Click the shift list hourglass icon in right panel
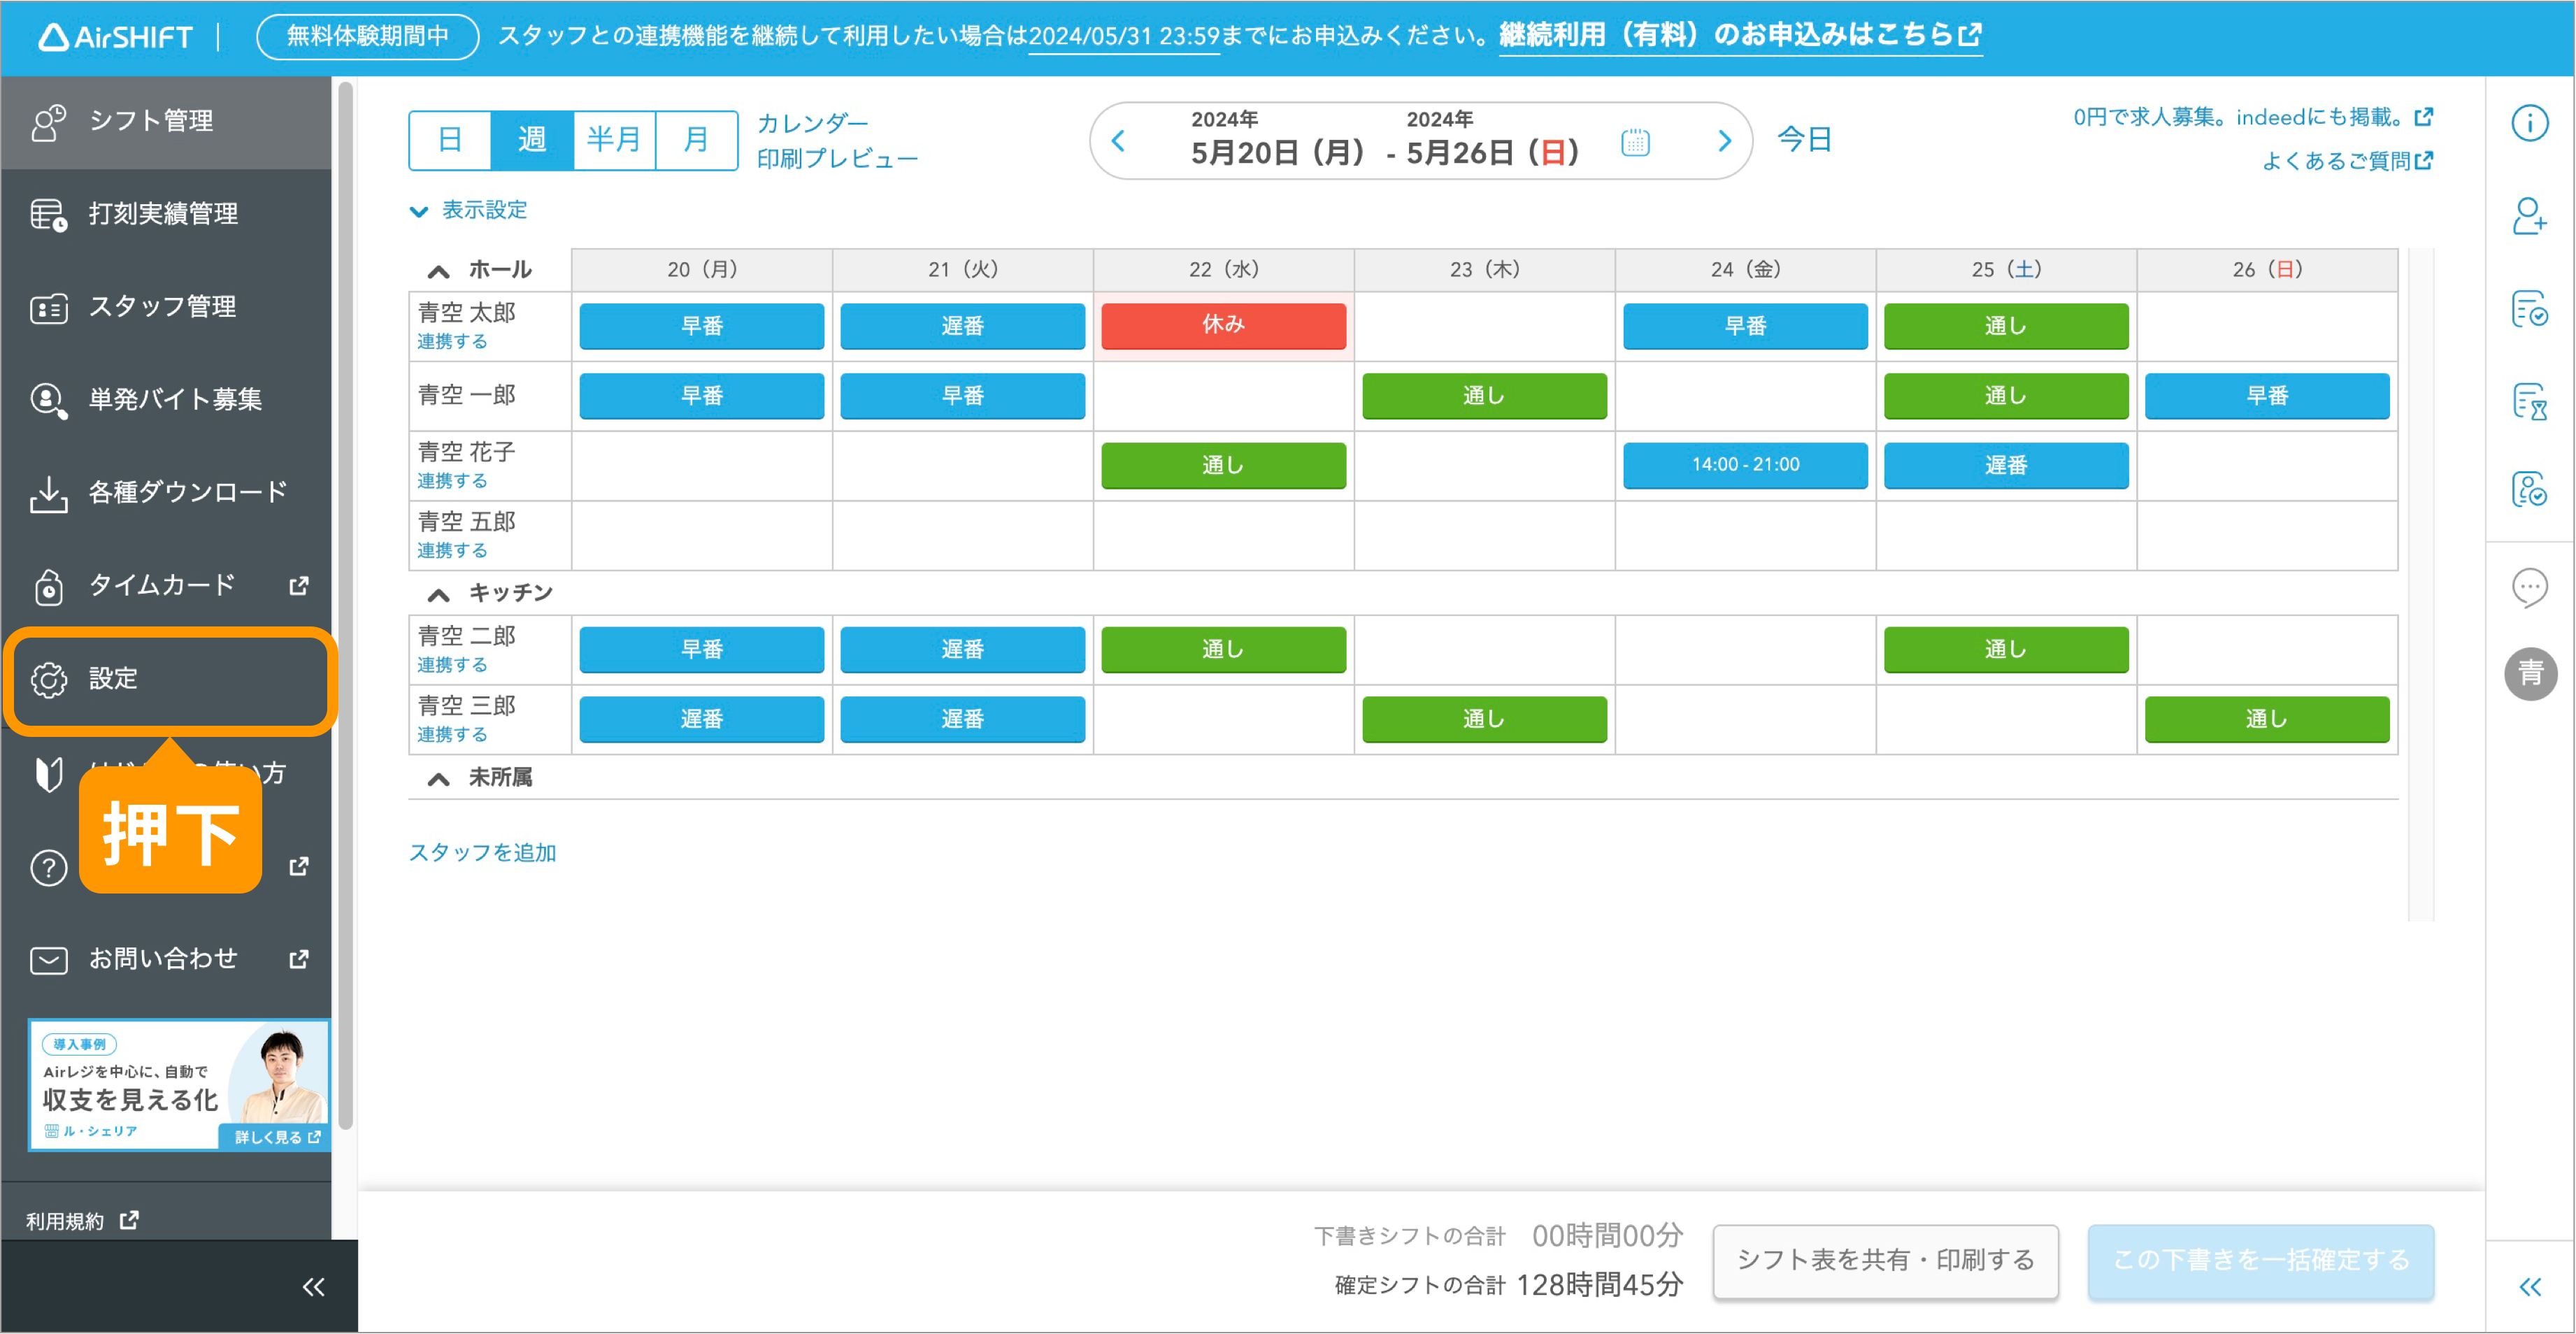This screenshot has width=2576, height=1334. pos(2530,401)
